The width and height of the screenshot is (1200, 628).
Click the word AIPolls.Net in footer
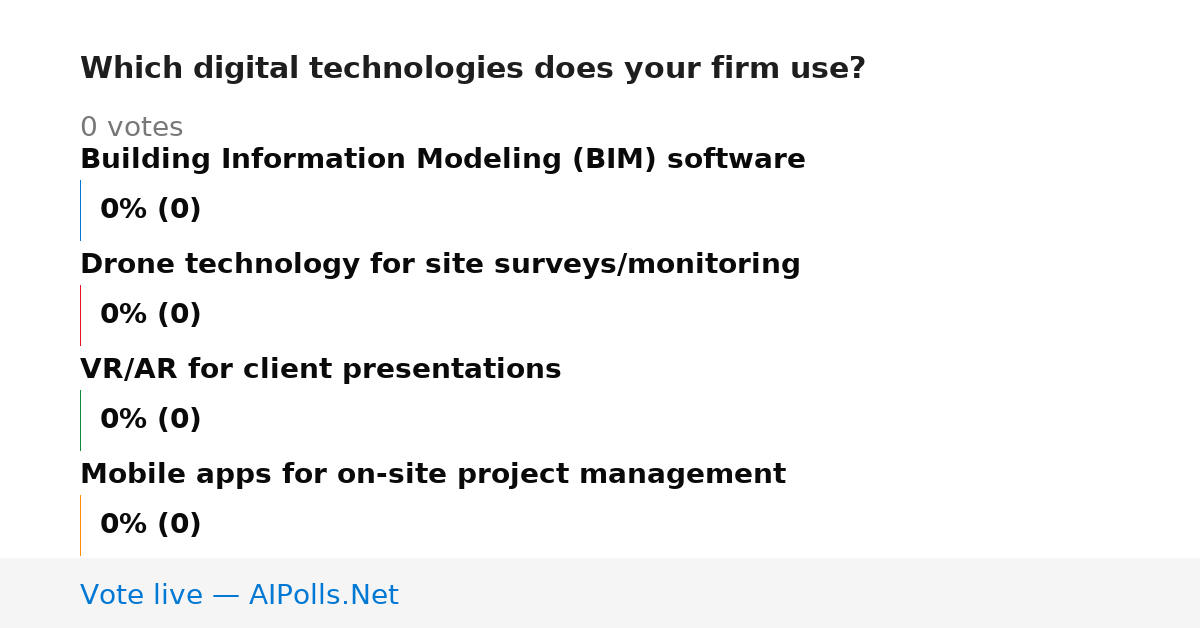tap(323, 595)
